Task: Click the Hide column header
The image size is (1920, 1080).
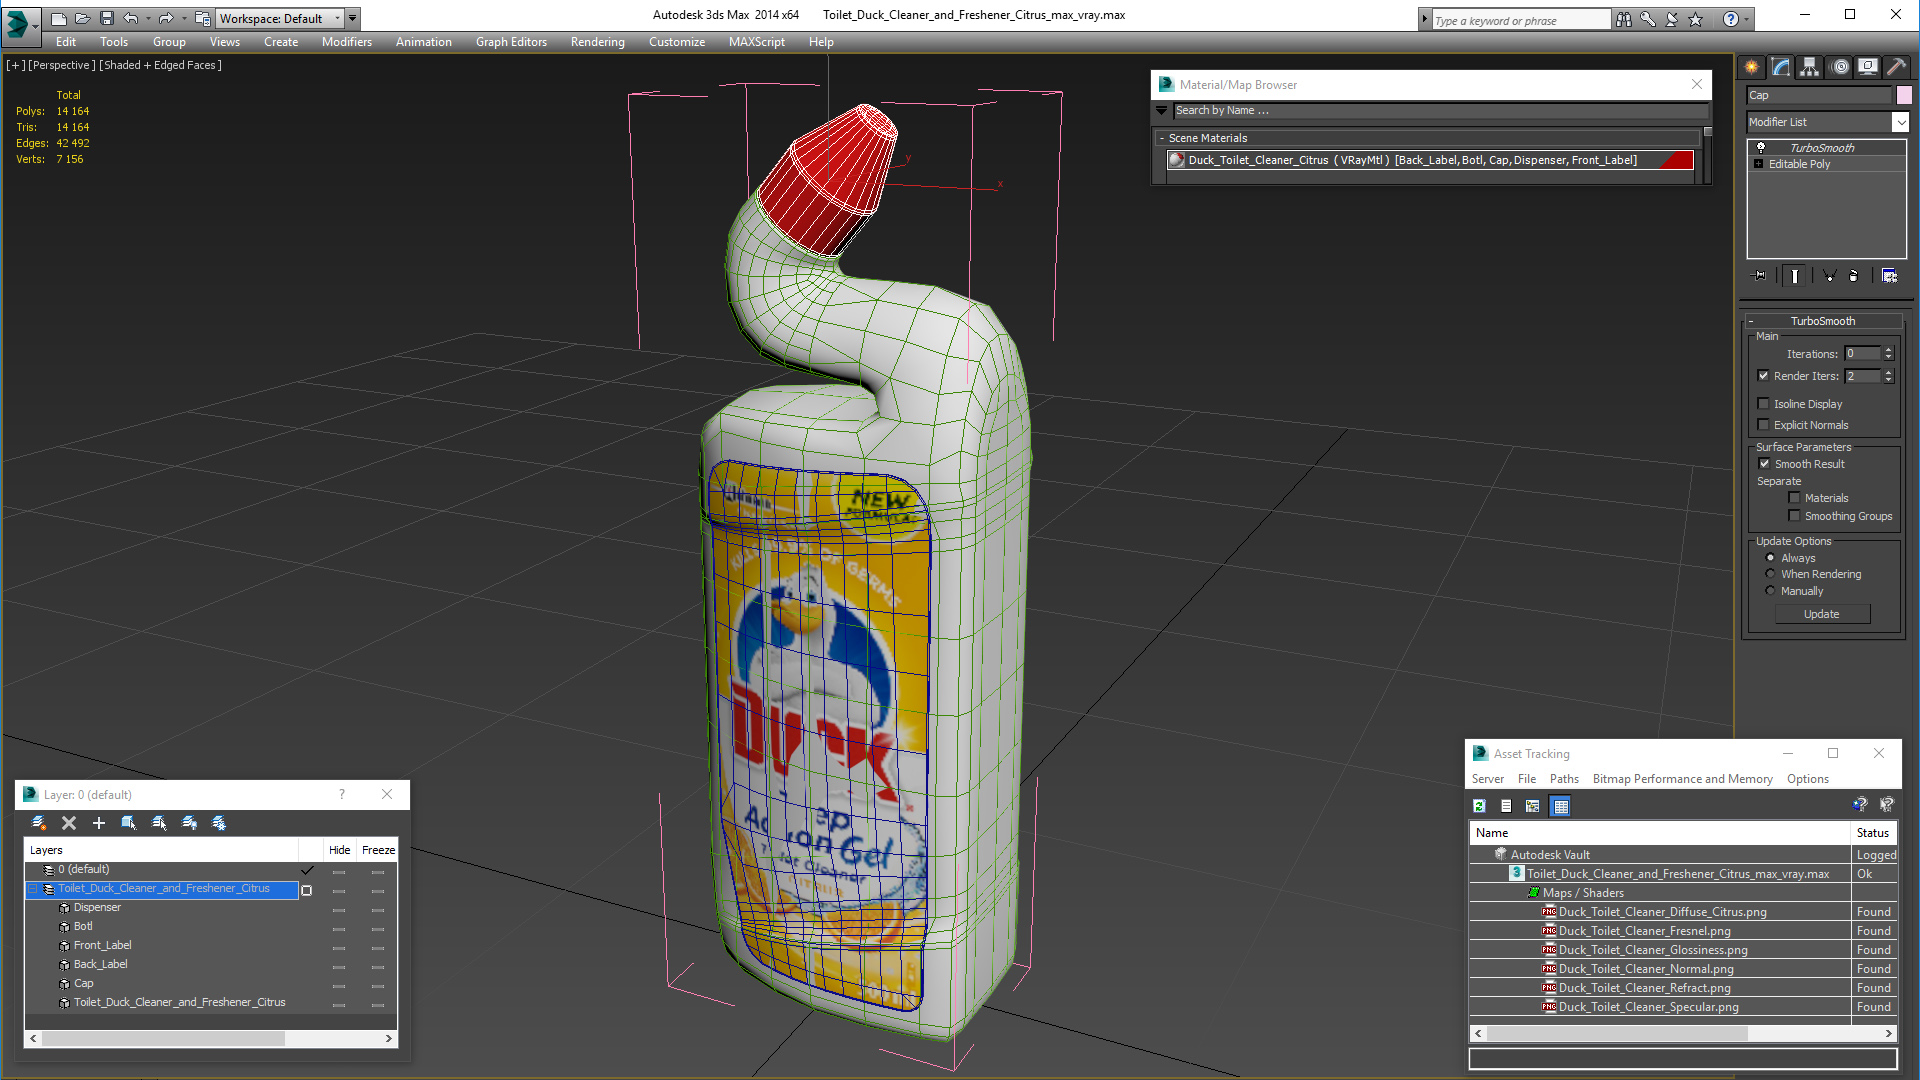Action: tap(340, 850)
